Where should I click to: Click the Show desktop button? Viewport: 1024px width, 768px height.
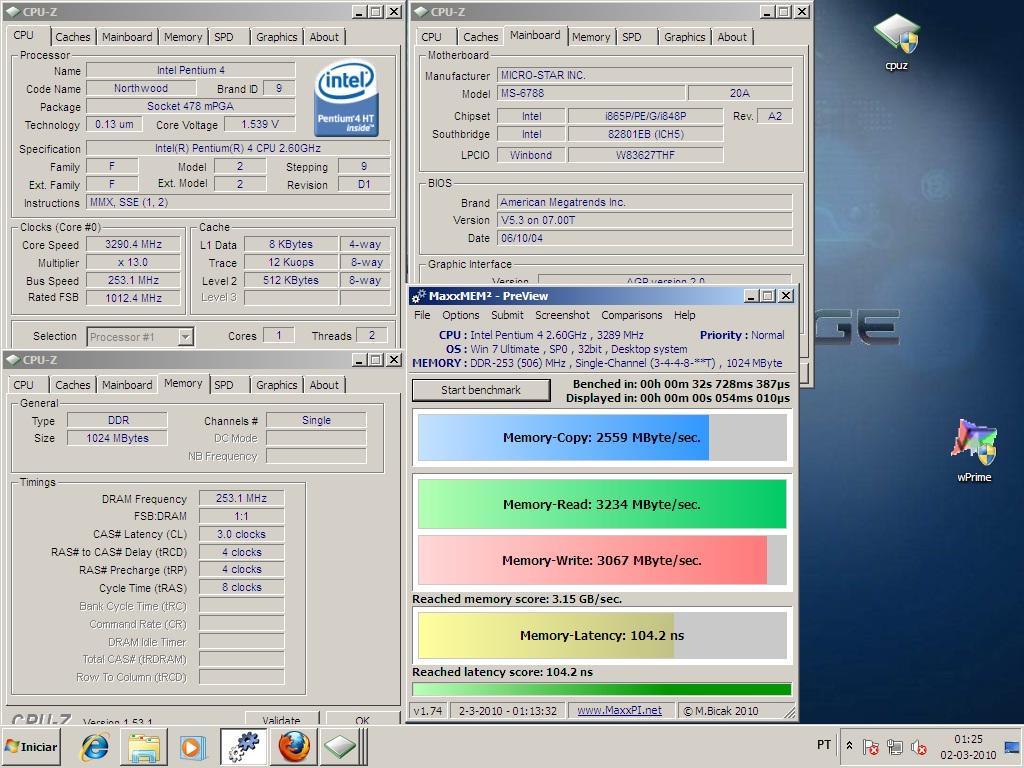click(x=1012, y=747)
